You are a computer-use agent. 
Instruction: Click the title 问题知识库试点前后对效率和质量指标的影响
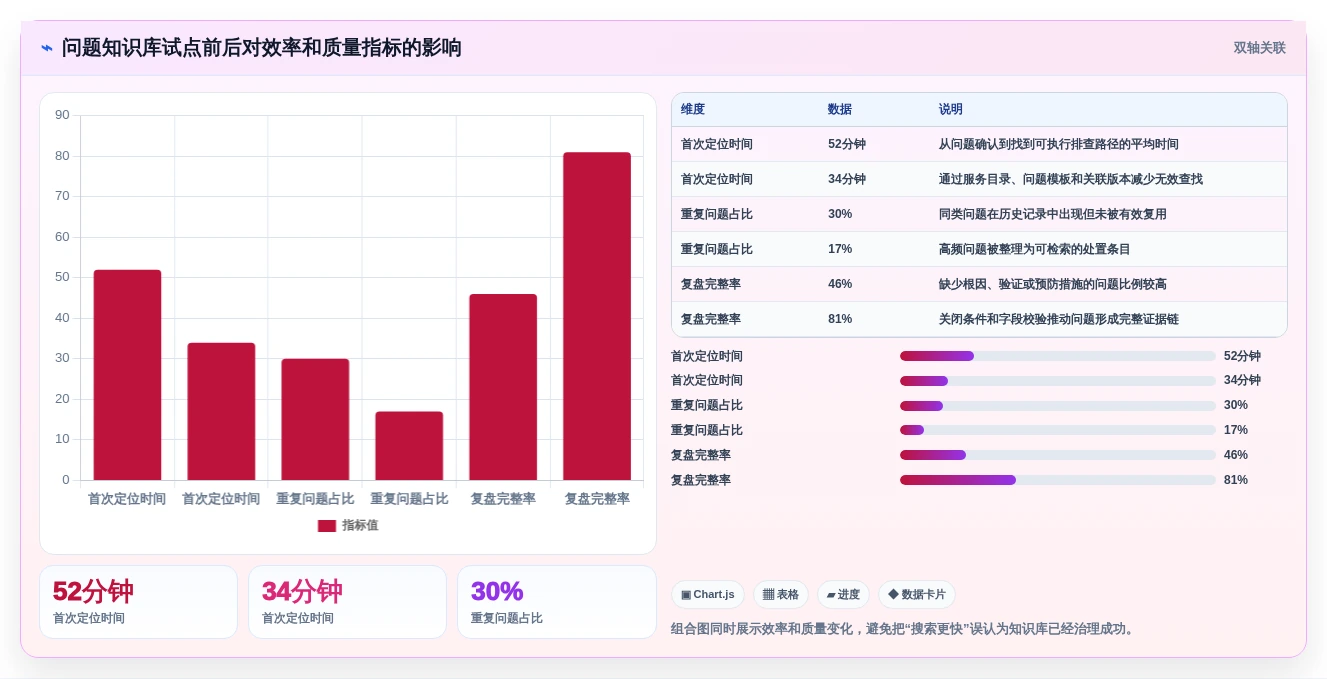pyautogui.click(x=262, y=48)
